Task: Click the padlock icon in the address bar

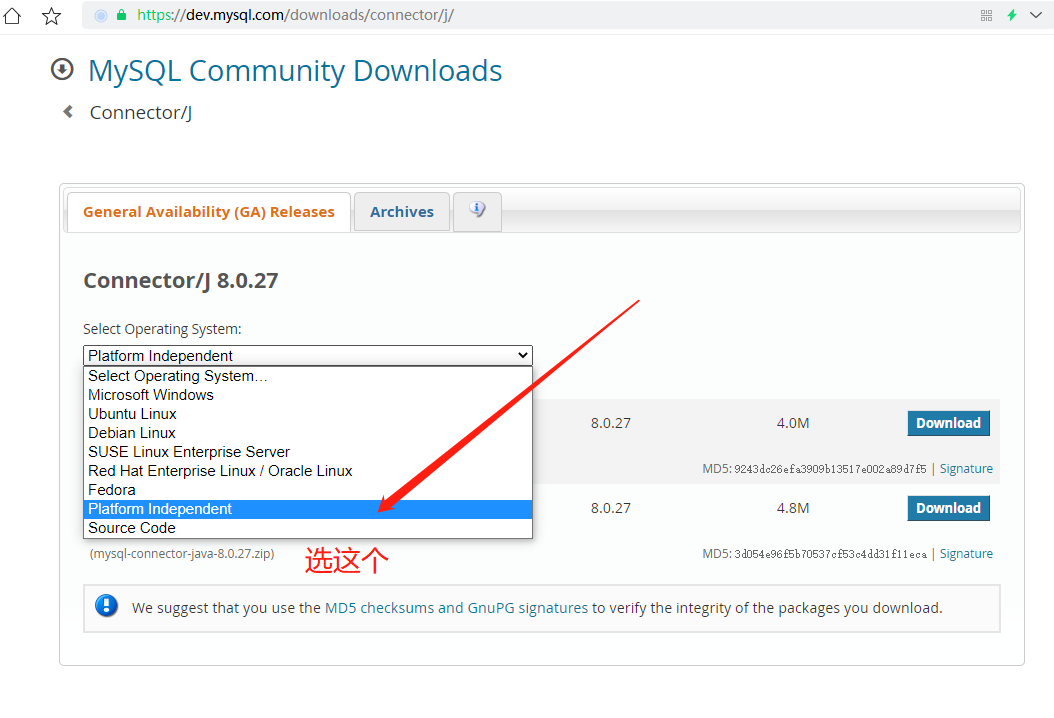Action: 120,15
